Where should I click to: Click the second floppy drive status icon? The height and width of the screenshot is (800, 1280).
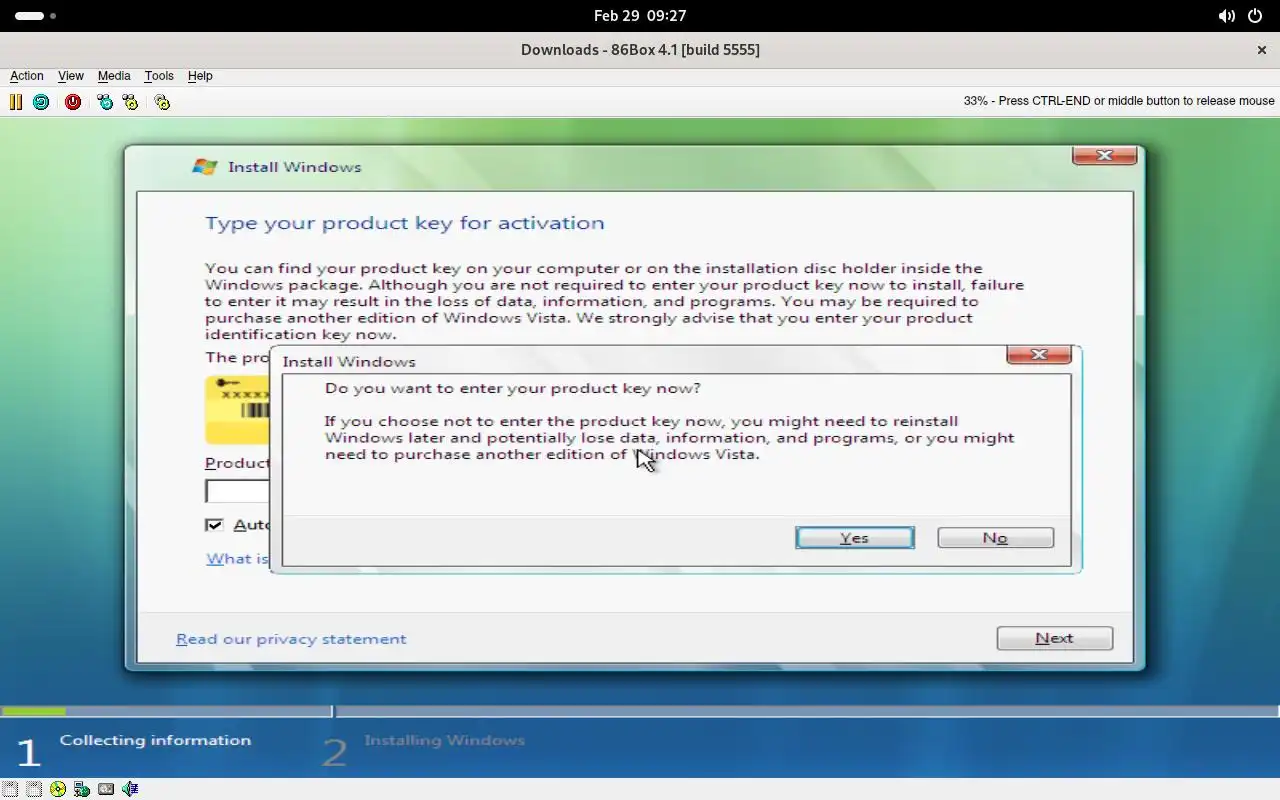(34, 789)
